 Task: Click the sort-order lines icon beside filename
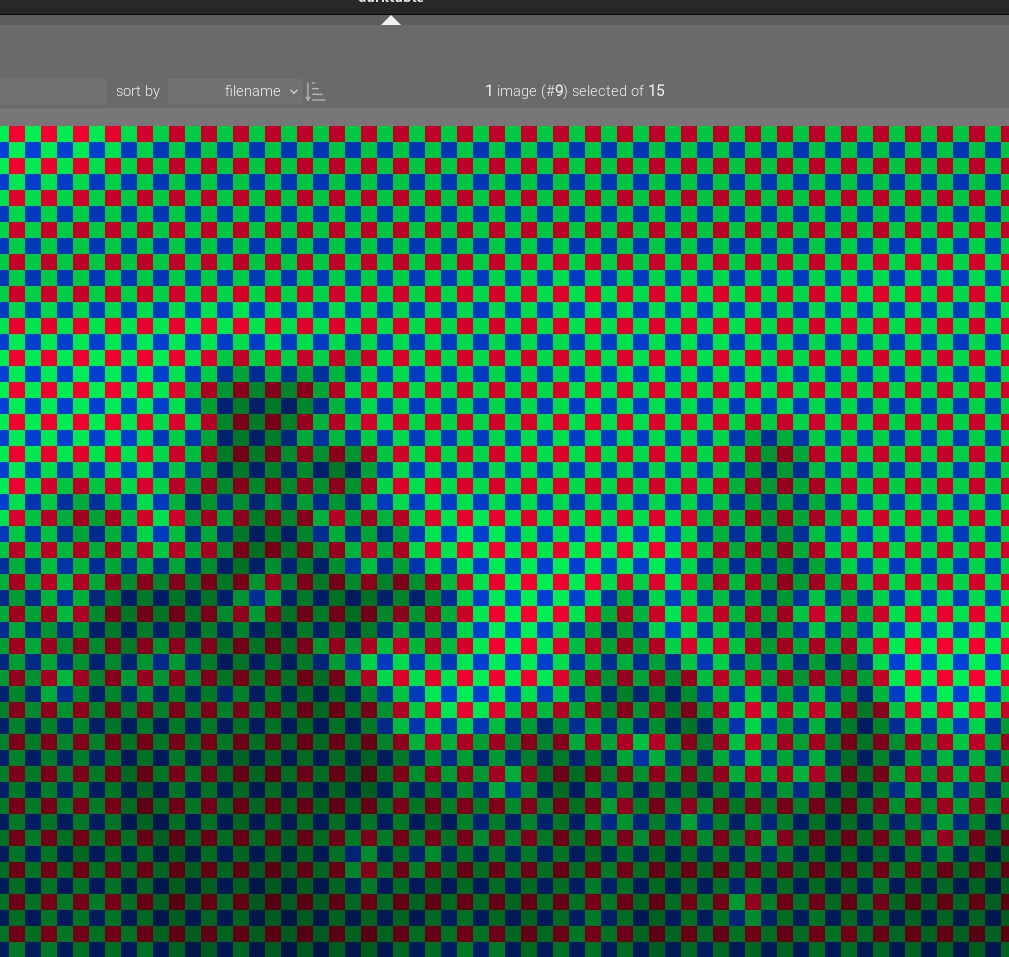tap(315, 91)
